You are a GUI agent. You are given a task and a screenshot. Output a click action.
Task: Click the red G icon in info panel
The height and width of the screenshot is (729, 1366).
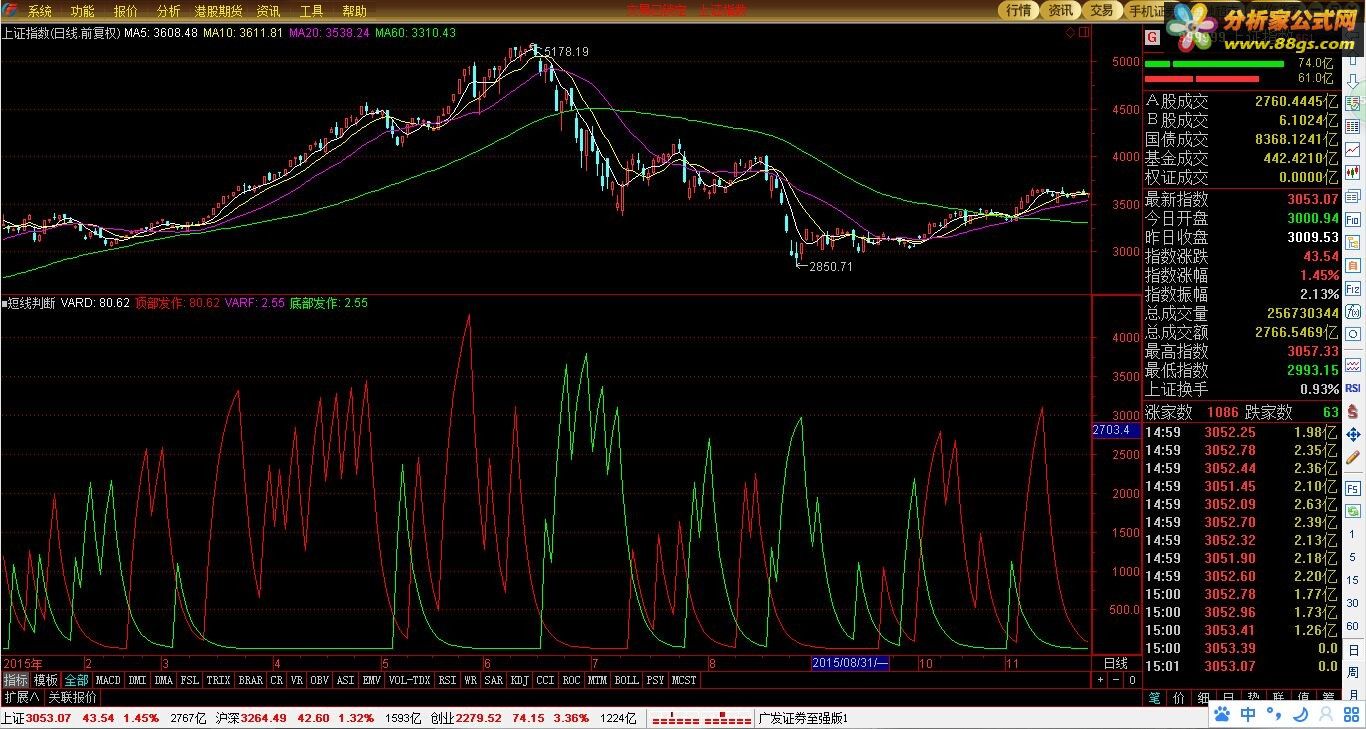tap(1152, 37)
